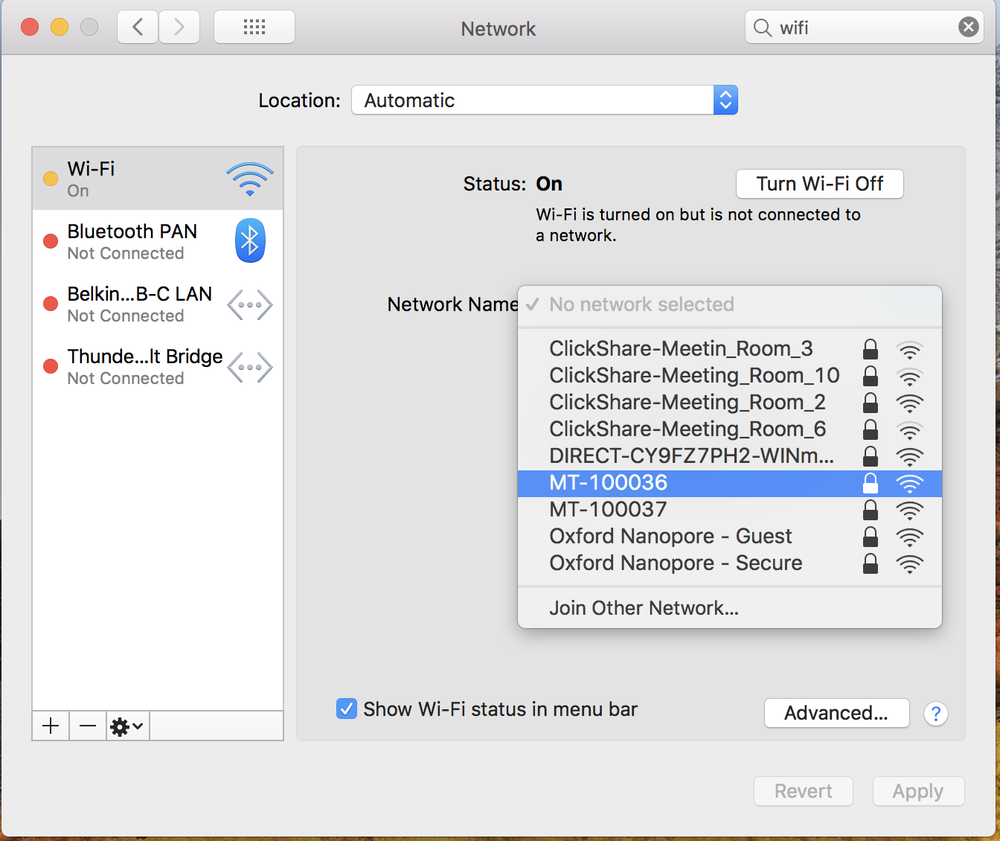
Task: Click lock icon for ClickShare-Meetin_Room_3
Action: 870,349
